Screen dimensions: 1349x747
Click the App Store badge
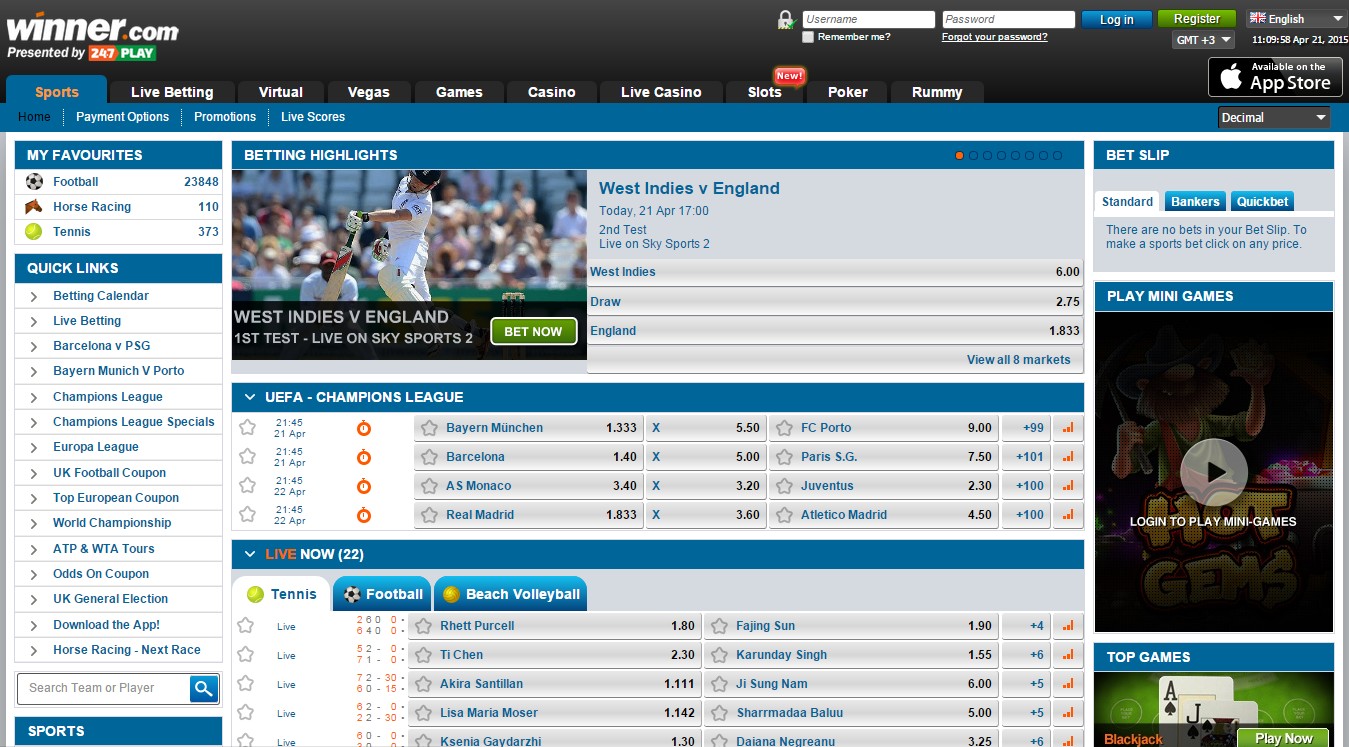(1274, 77)
